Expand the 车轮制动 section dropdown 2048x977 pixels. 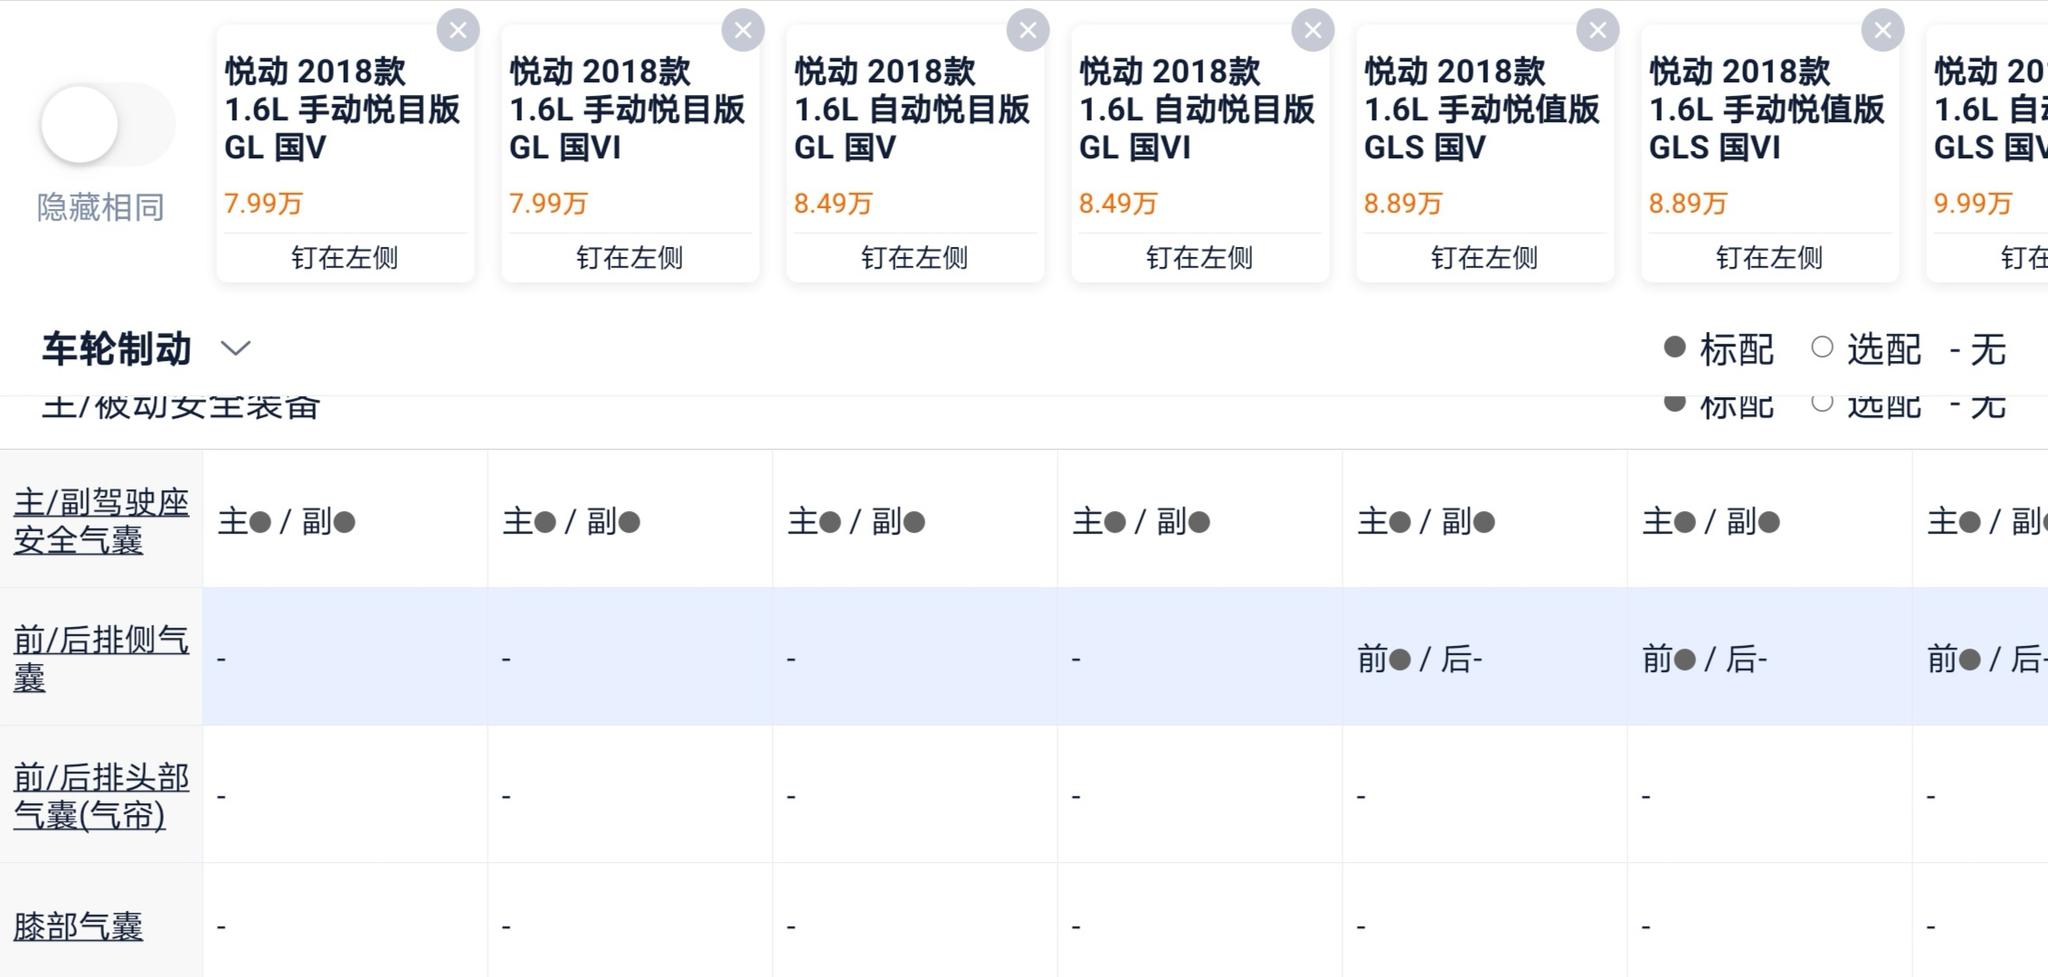tap(236, 348)
